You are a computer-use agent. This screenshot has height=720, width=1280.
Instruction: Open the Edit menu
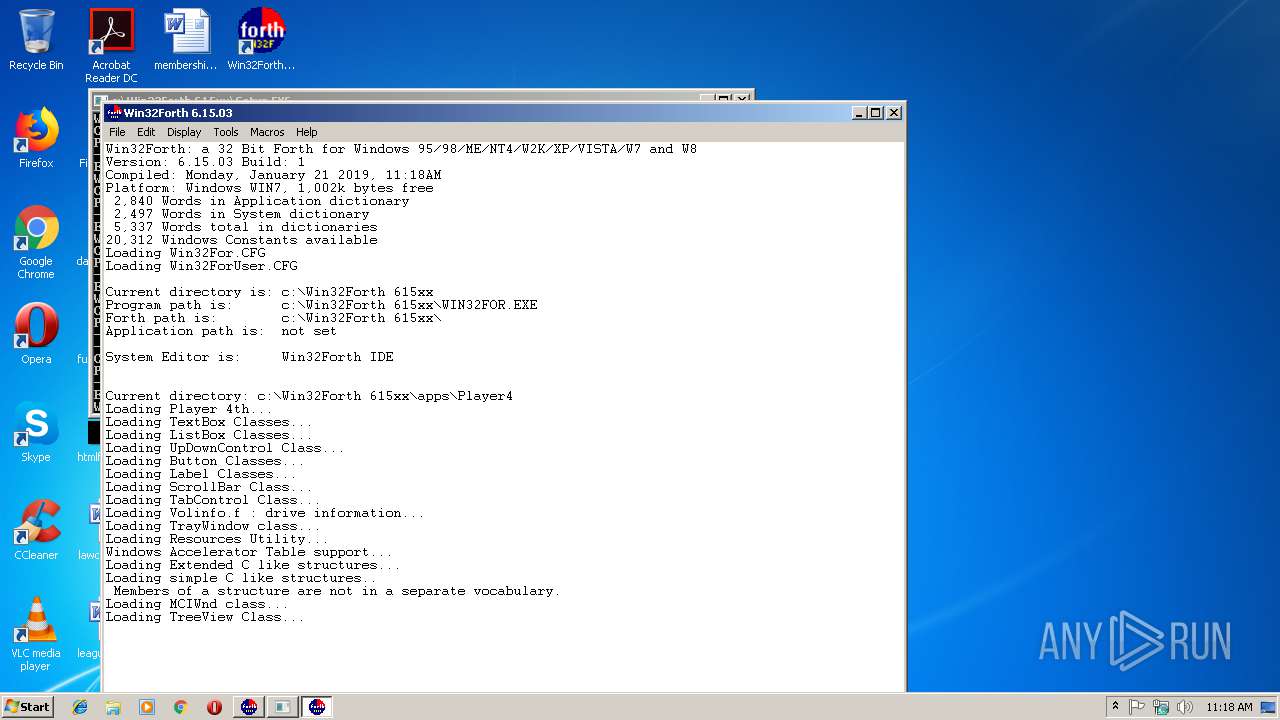coord(146,132)
